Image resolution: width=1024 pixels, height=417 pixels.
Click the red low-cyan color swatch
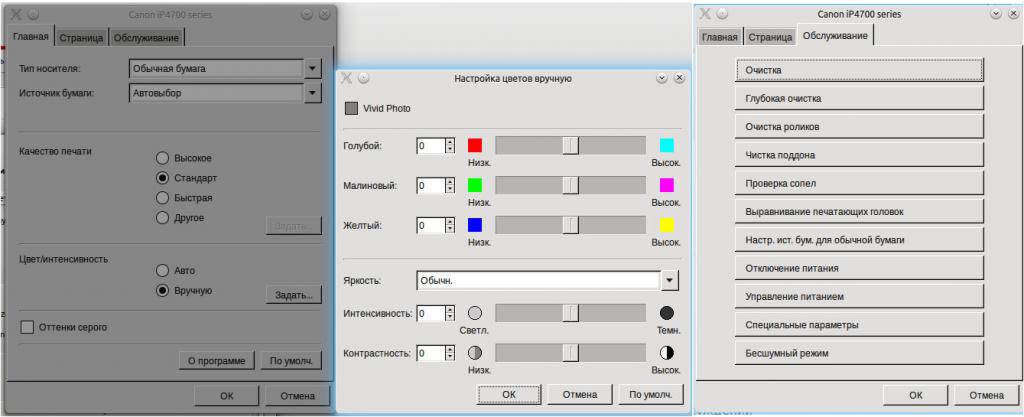point(475,145)
